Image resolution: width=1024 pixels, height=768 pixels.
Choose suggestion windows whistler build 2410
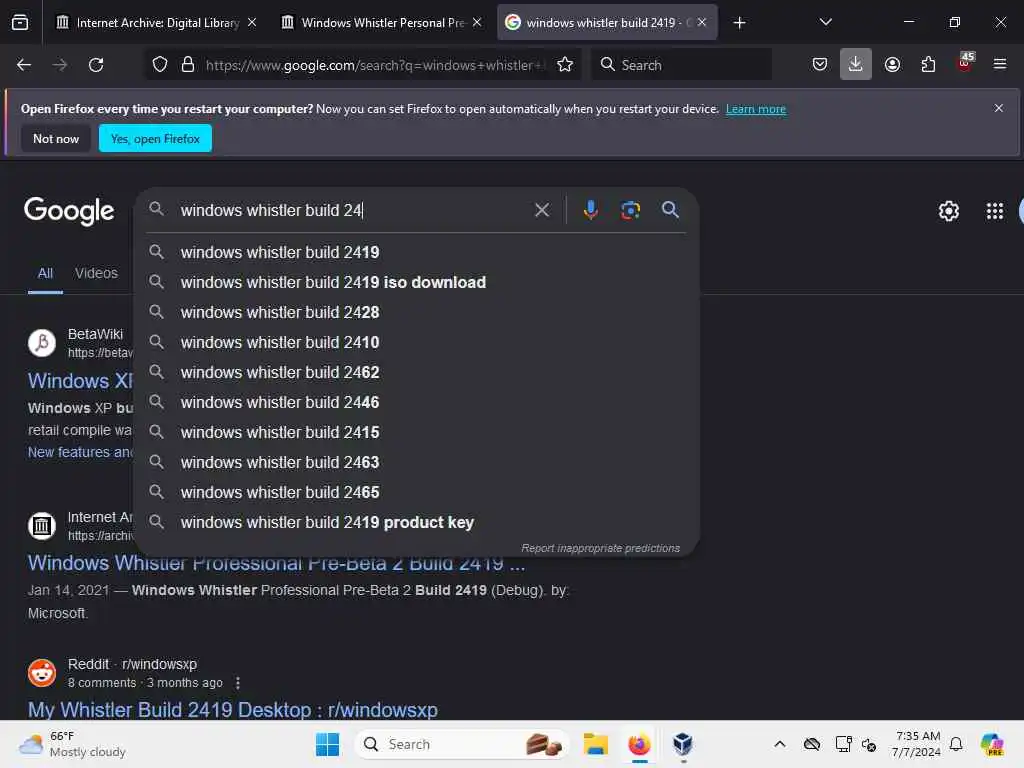coord(417,342)
